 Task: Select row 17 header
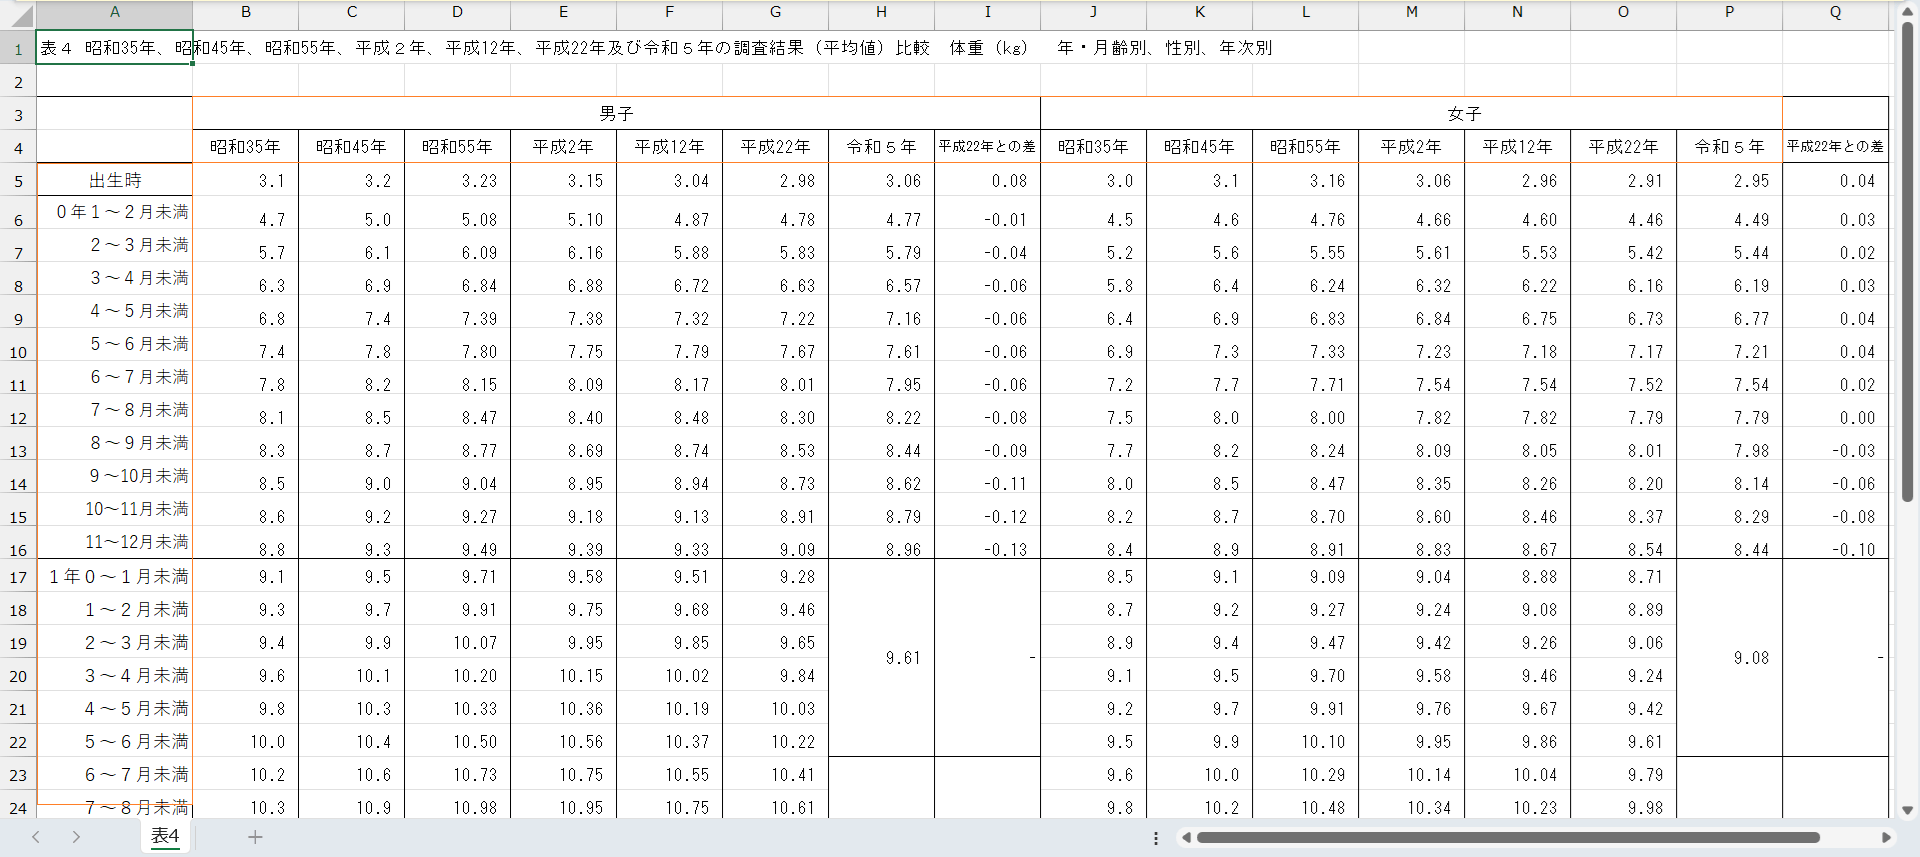click(18, 577)
